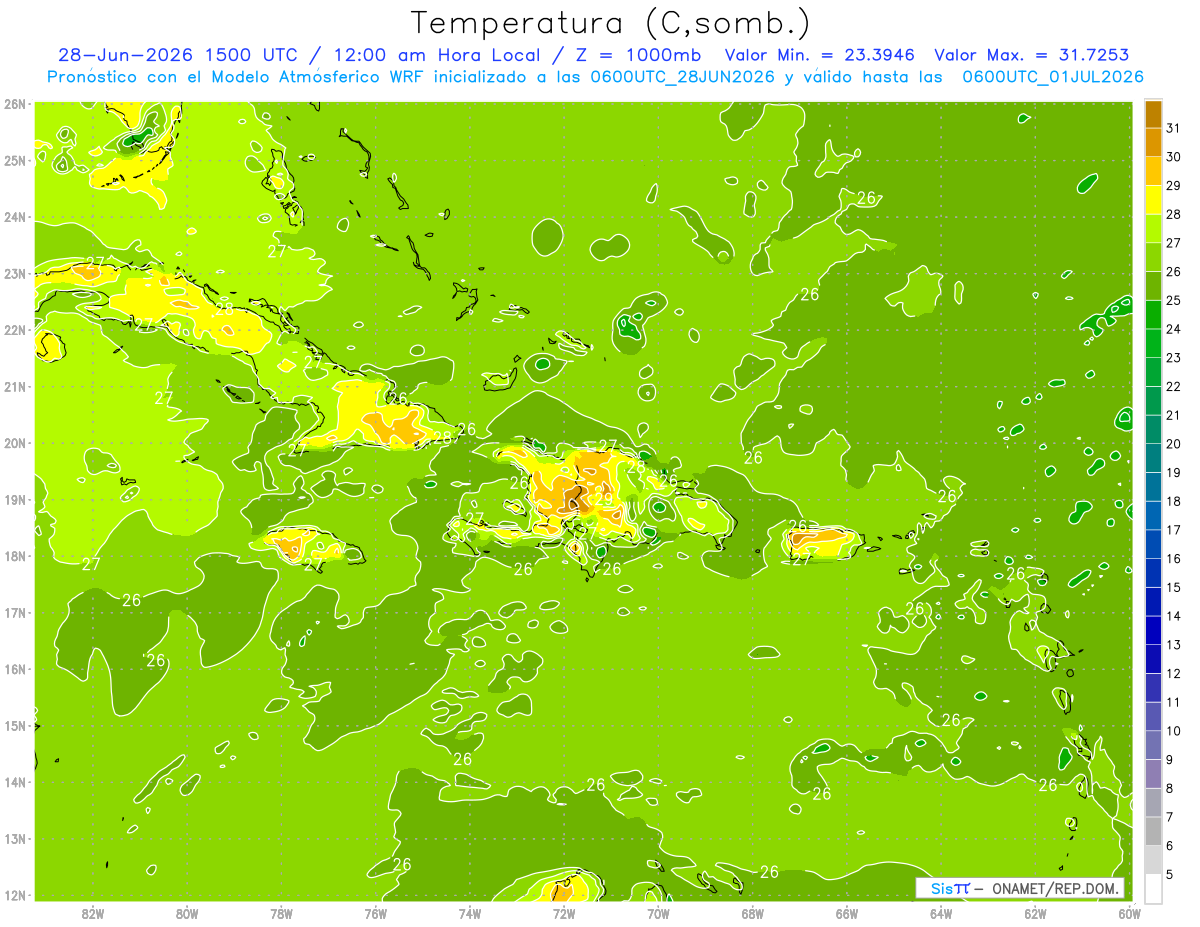Click the '18N' latitude axis label
The width and height of the screenshot is (1200, 927).
(x=15, y=556)
